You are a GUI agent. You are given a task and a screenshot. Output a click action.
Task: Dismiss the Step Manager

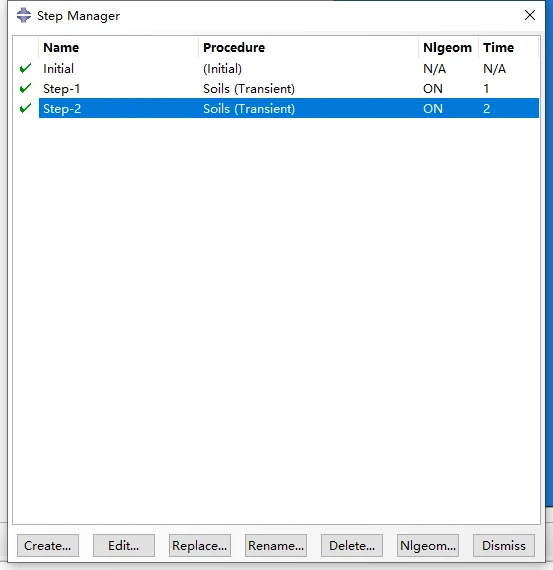pyautogui.click(x=504, y=545)
